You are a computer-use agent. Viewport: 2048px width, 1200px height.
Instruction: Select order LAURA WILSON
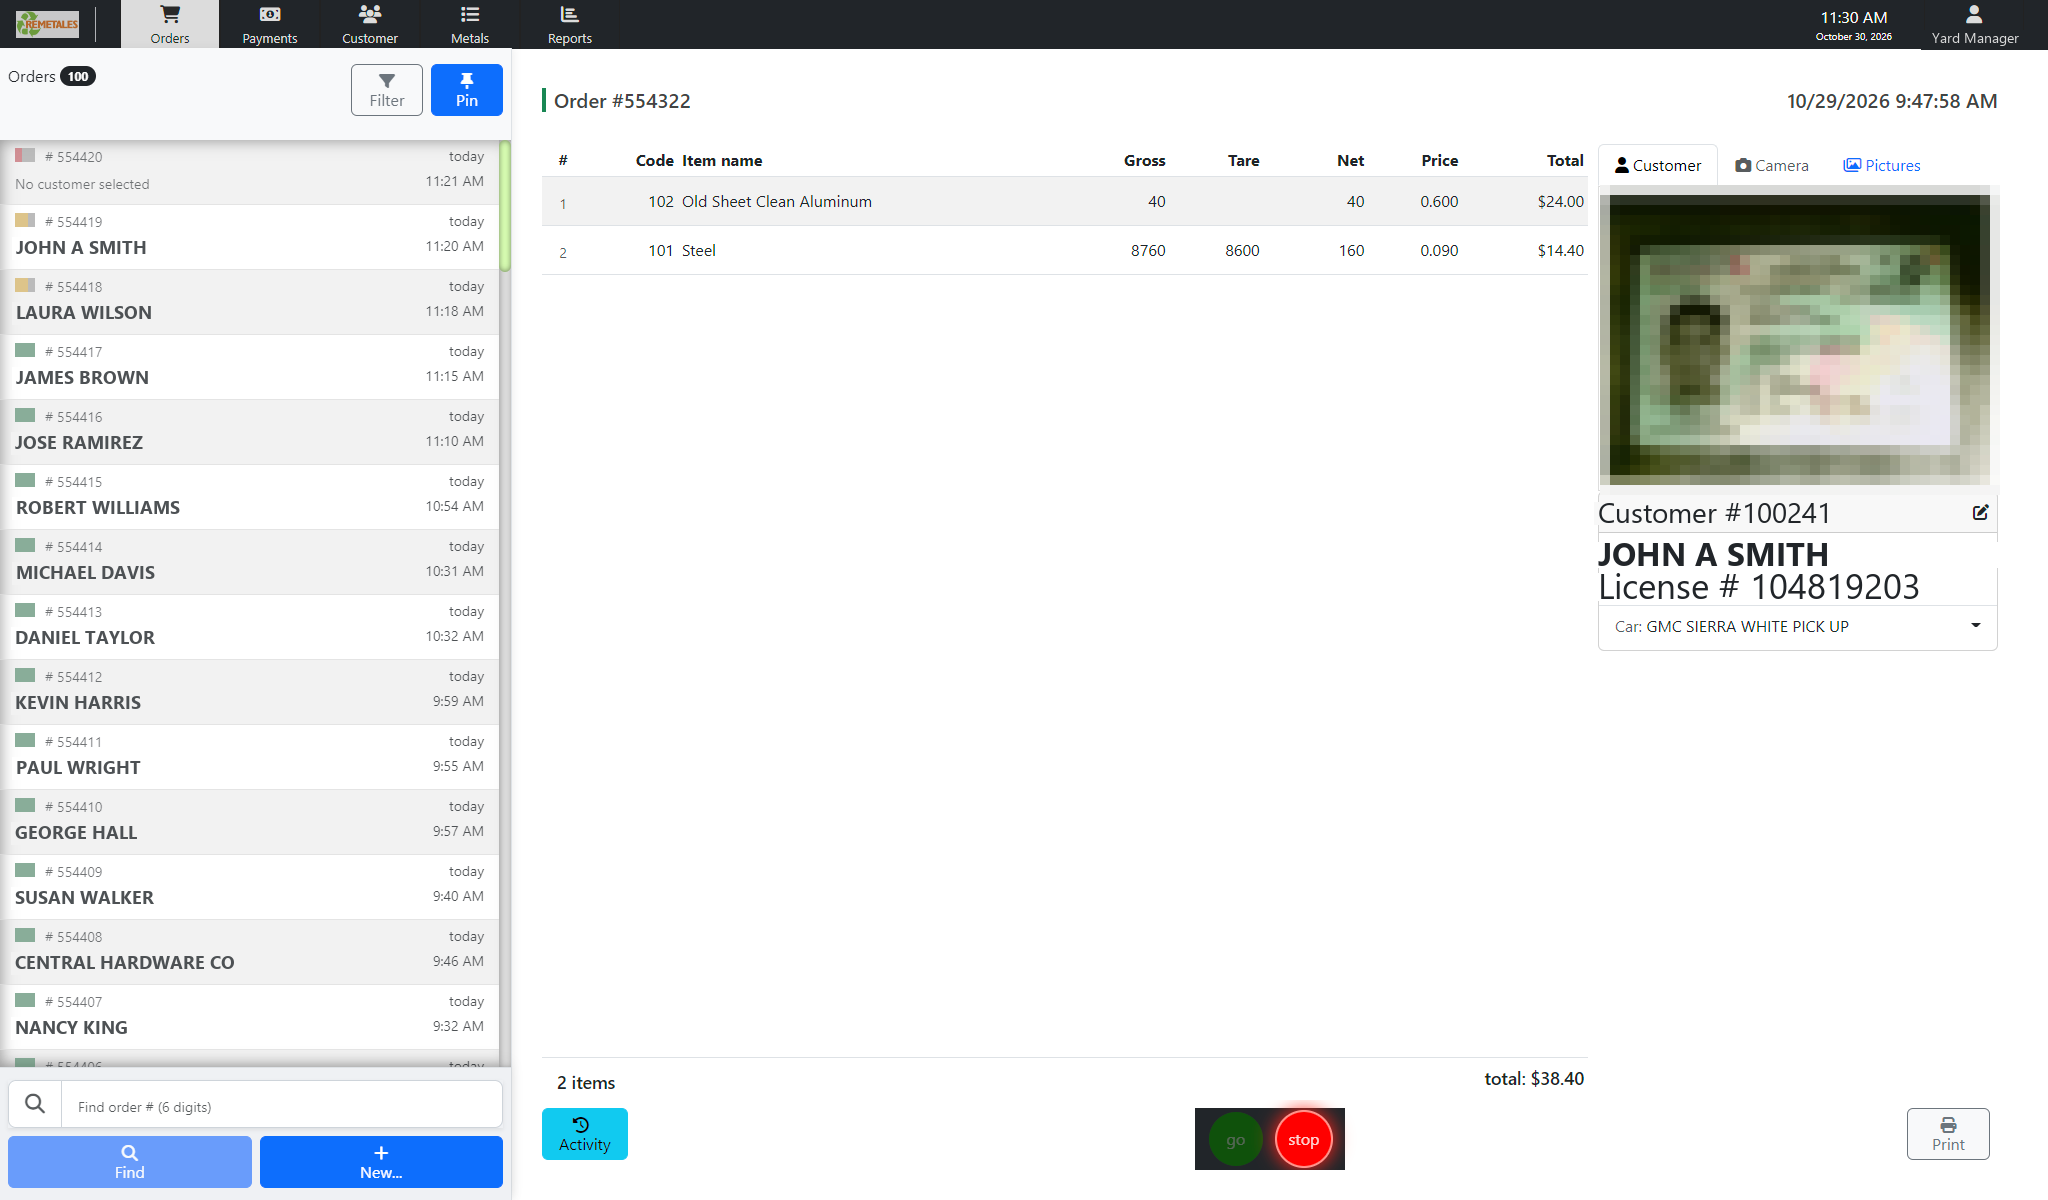(249, 302)
